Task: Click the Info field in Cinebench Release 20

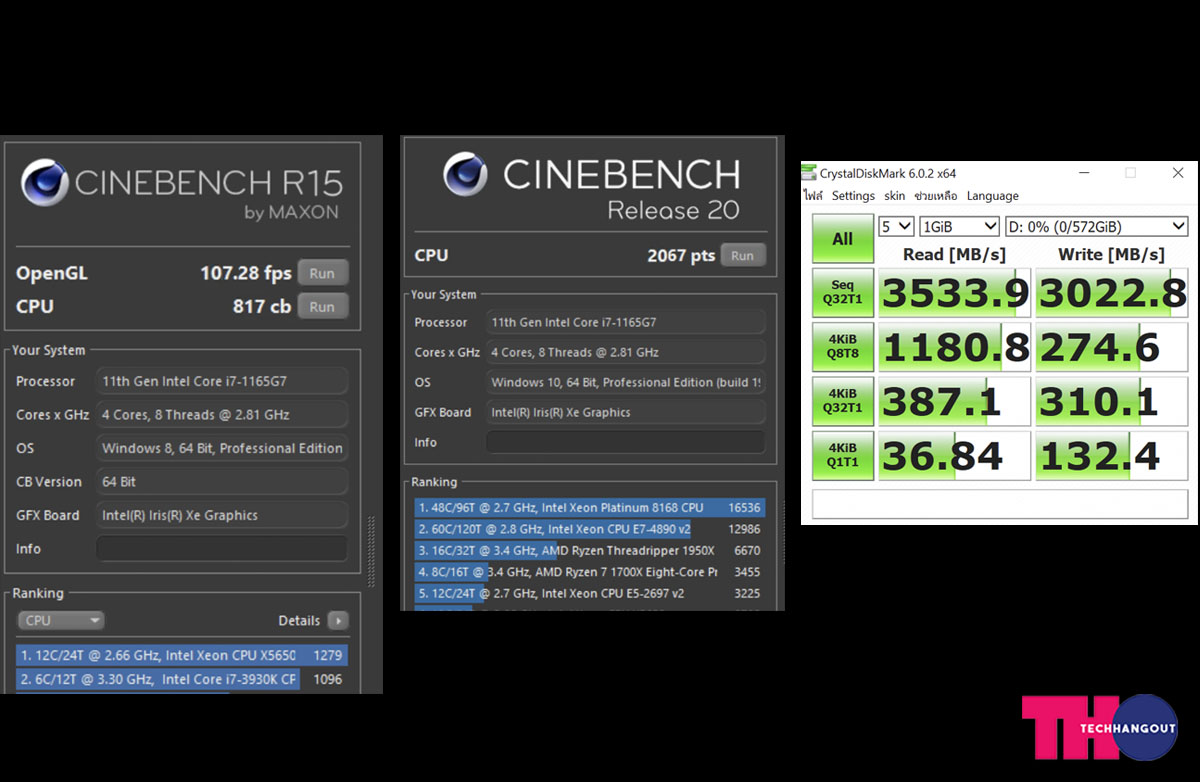Action: 625,442
